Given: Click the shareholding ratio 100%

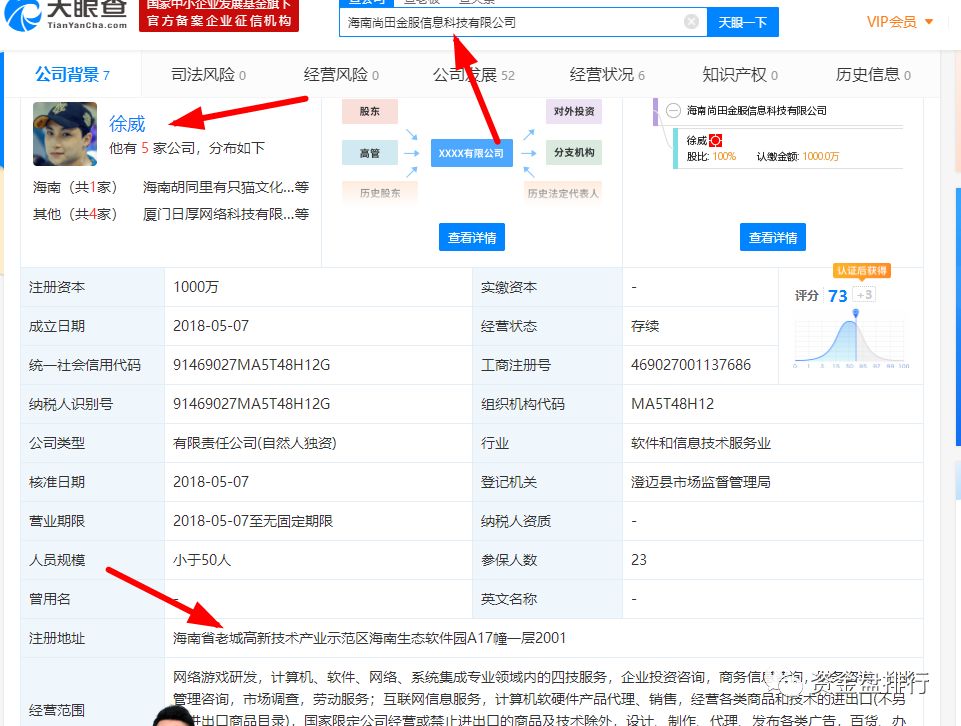Looking at the screenshot, I should point(724,156).
